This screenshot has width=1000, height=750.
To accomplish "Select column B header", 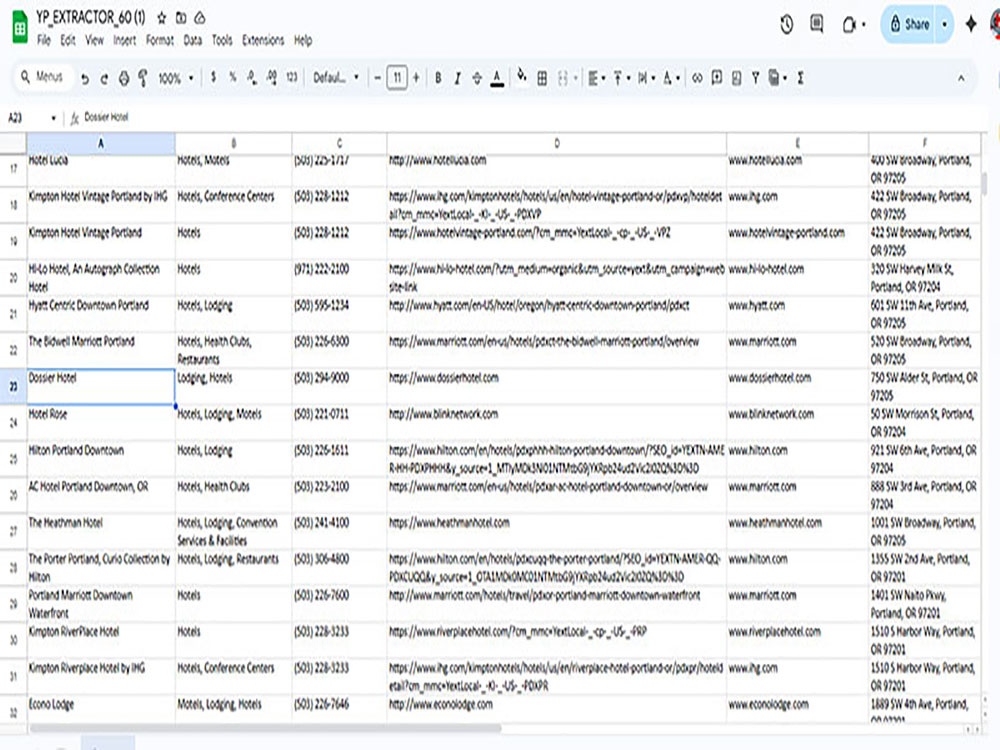I will 233,143.
